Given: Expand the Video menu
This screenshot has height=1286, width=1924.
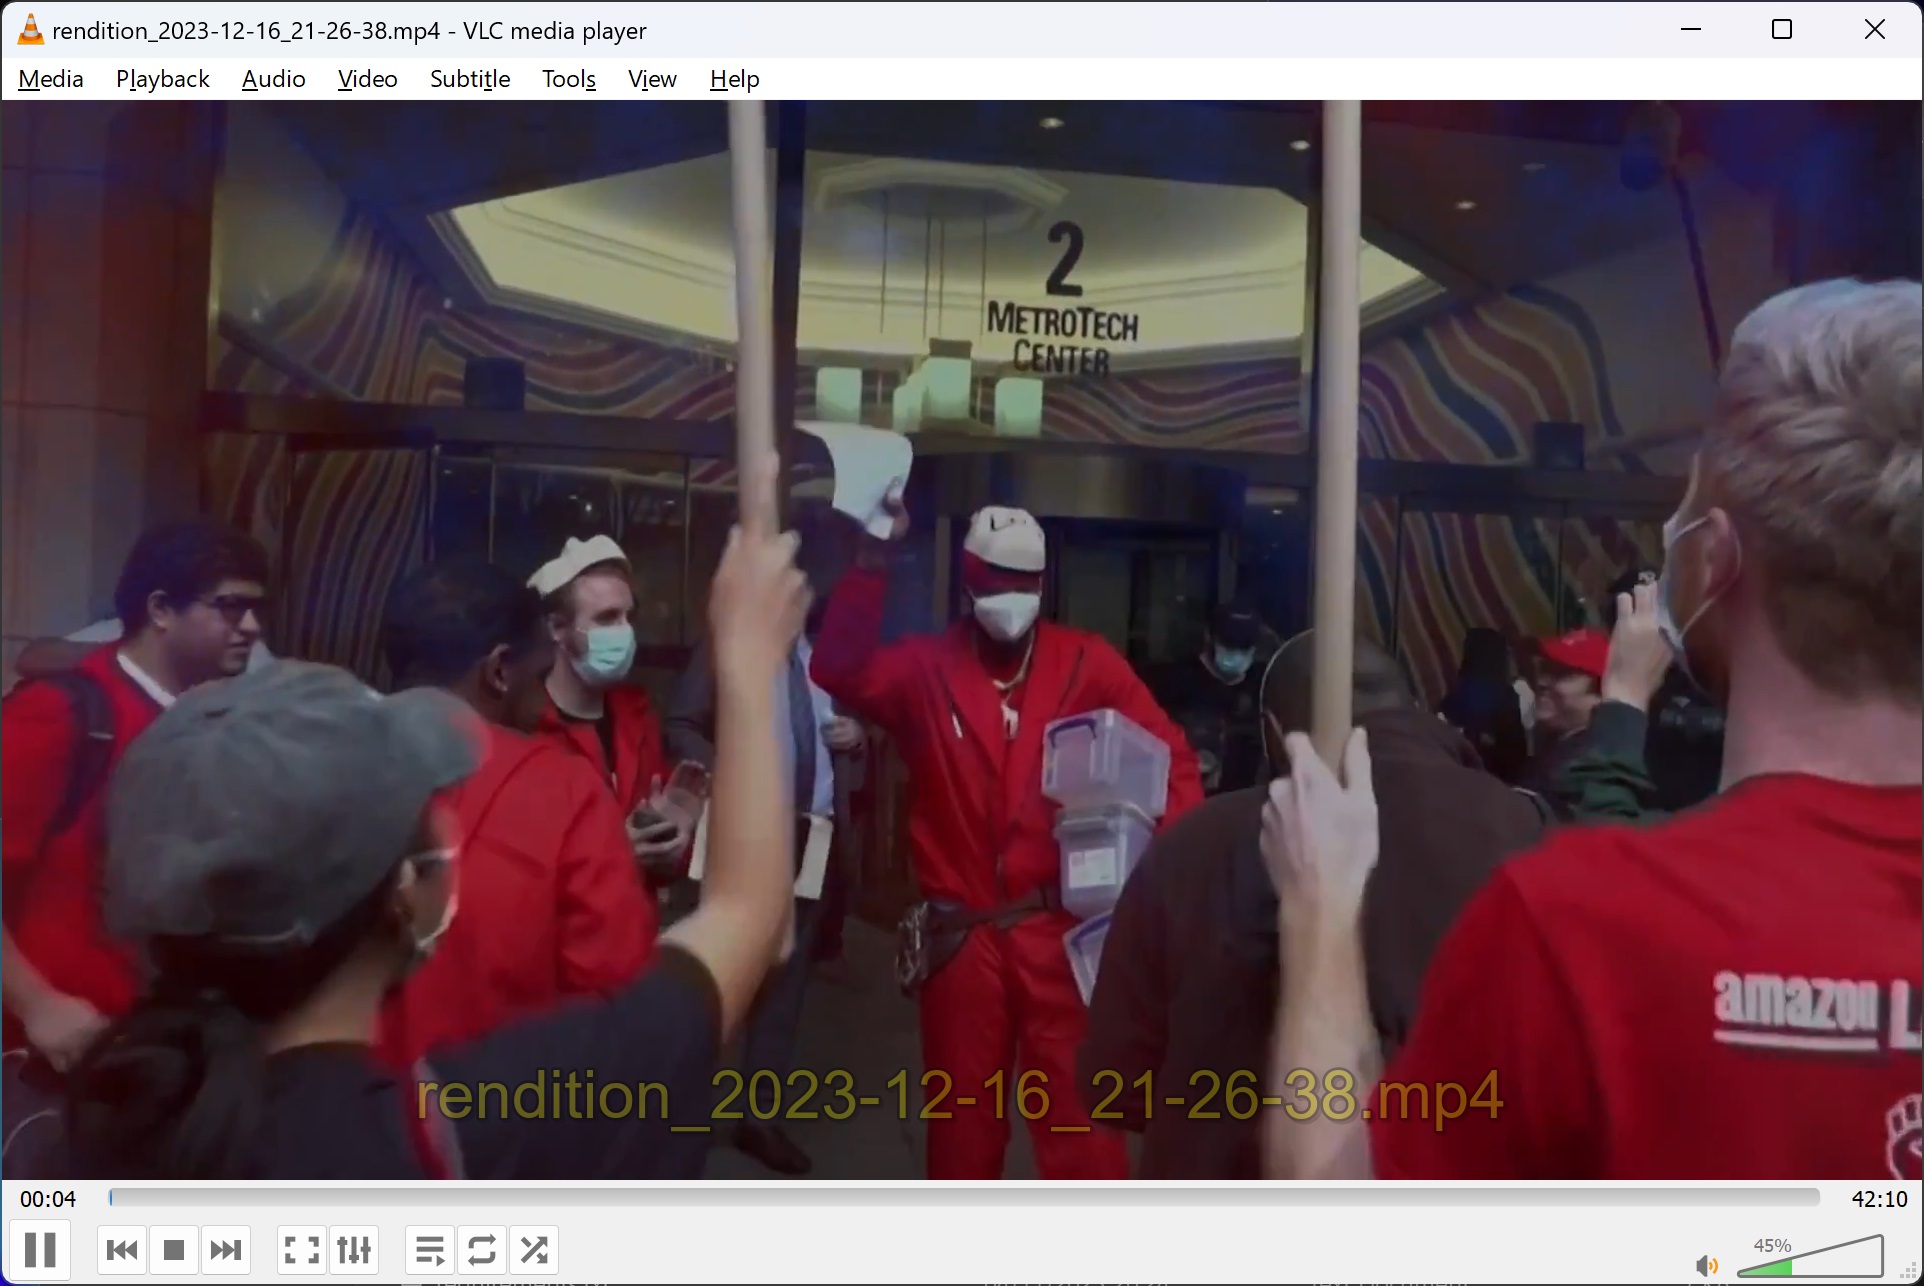Looking at the screenshot, I should (x=367, y=79).
